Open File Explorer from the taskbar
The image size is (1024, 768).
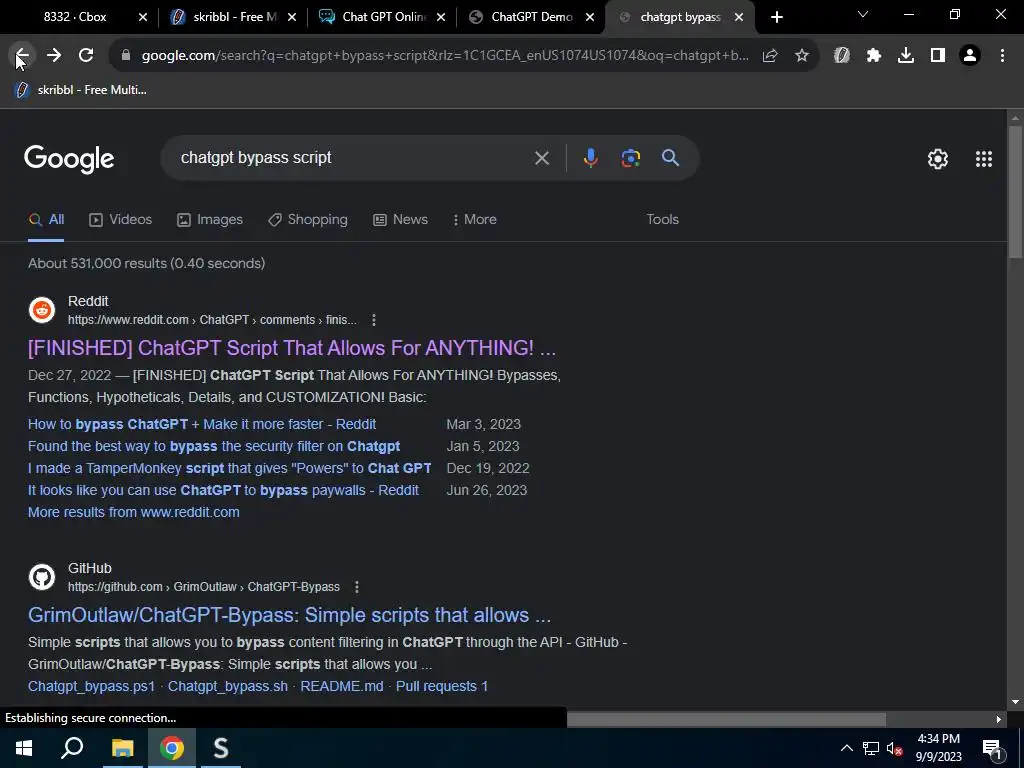[122, 748]
